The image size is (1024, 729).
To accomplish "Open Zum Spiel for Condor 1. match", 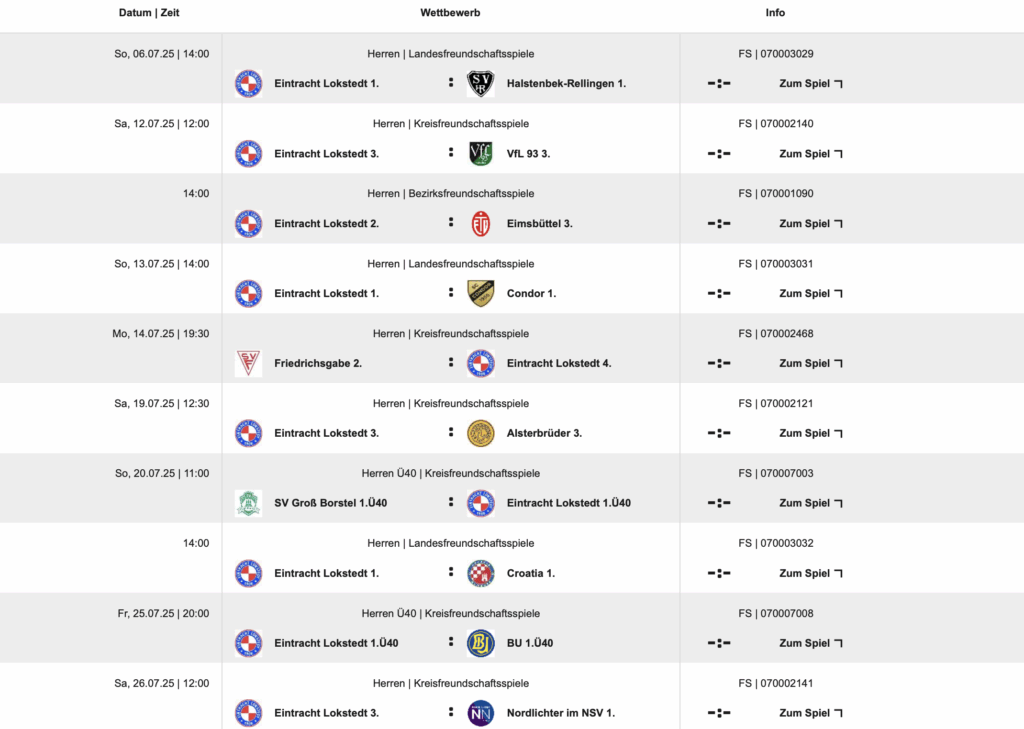I will 810,293.
